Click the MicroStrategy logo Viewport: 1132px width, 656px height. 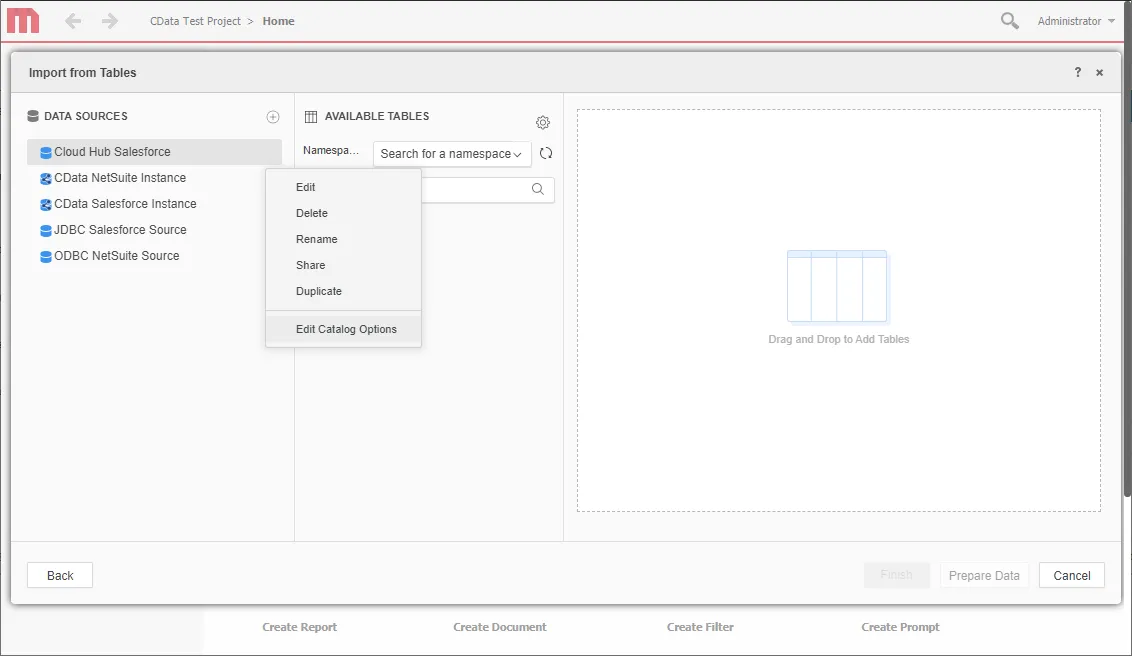(x=21, y=20)
